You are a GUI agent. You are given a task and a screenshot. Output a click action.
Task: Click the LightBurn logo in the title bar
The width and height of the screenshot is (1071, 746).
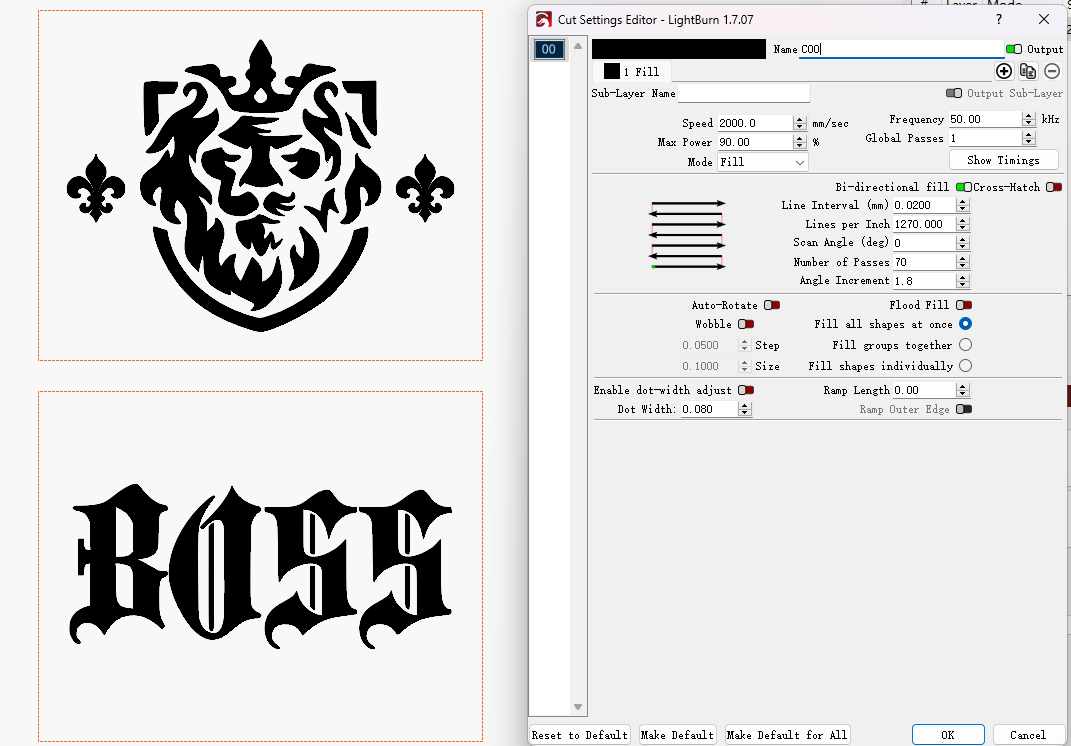click(x=544, y=20)
